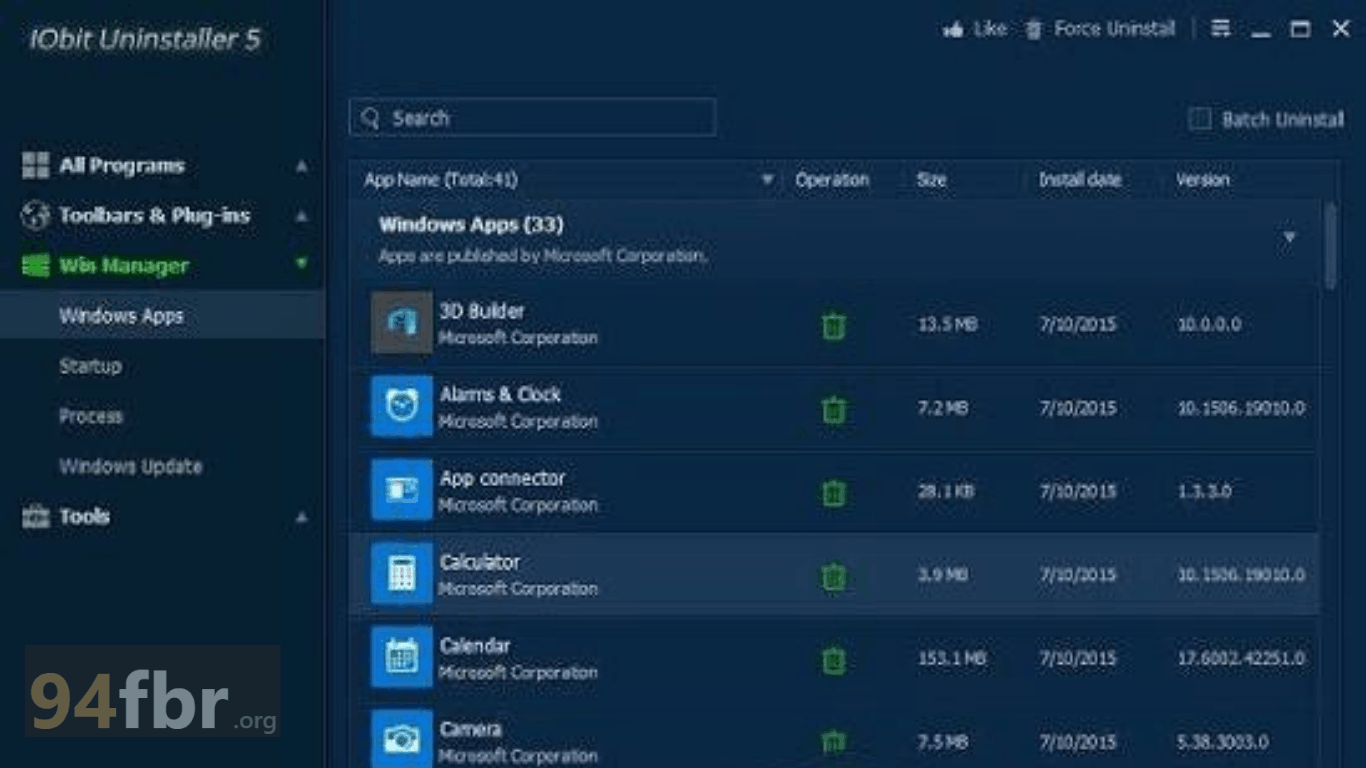Open the main menu hamburger icon
The width and height of the screenshot is (1366, 768).
1221,29
